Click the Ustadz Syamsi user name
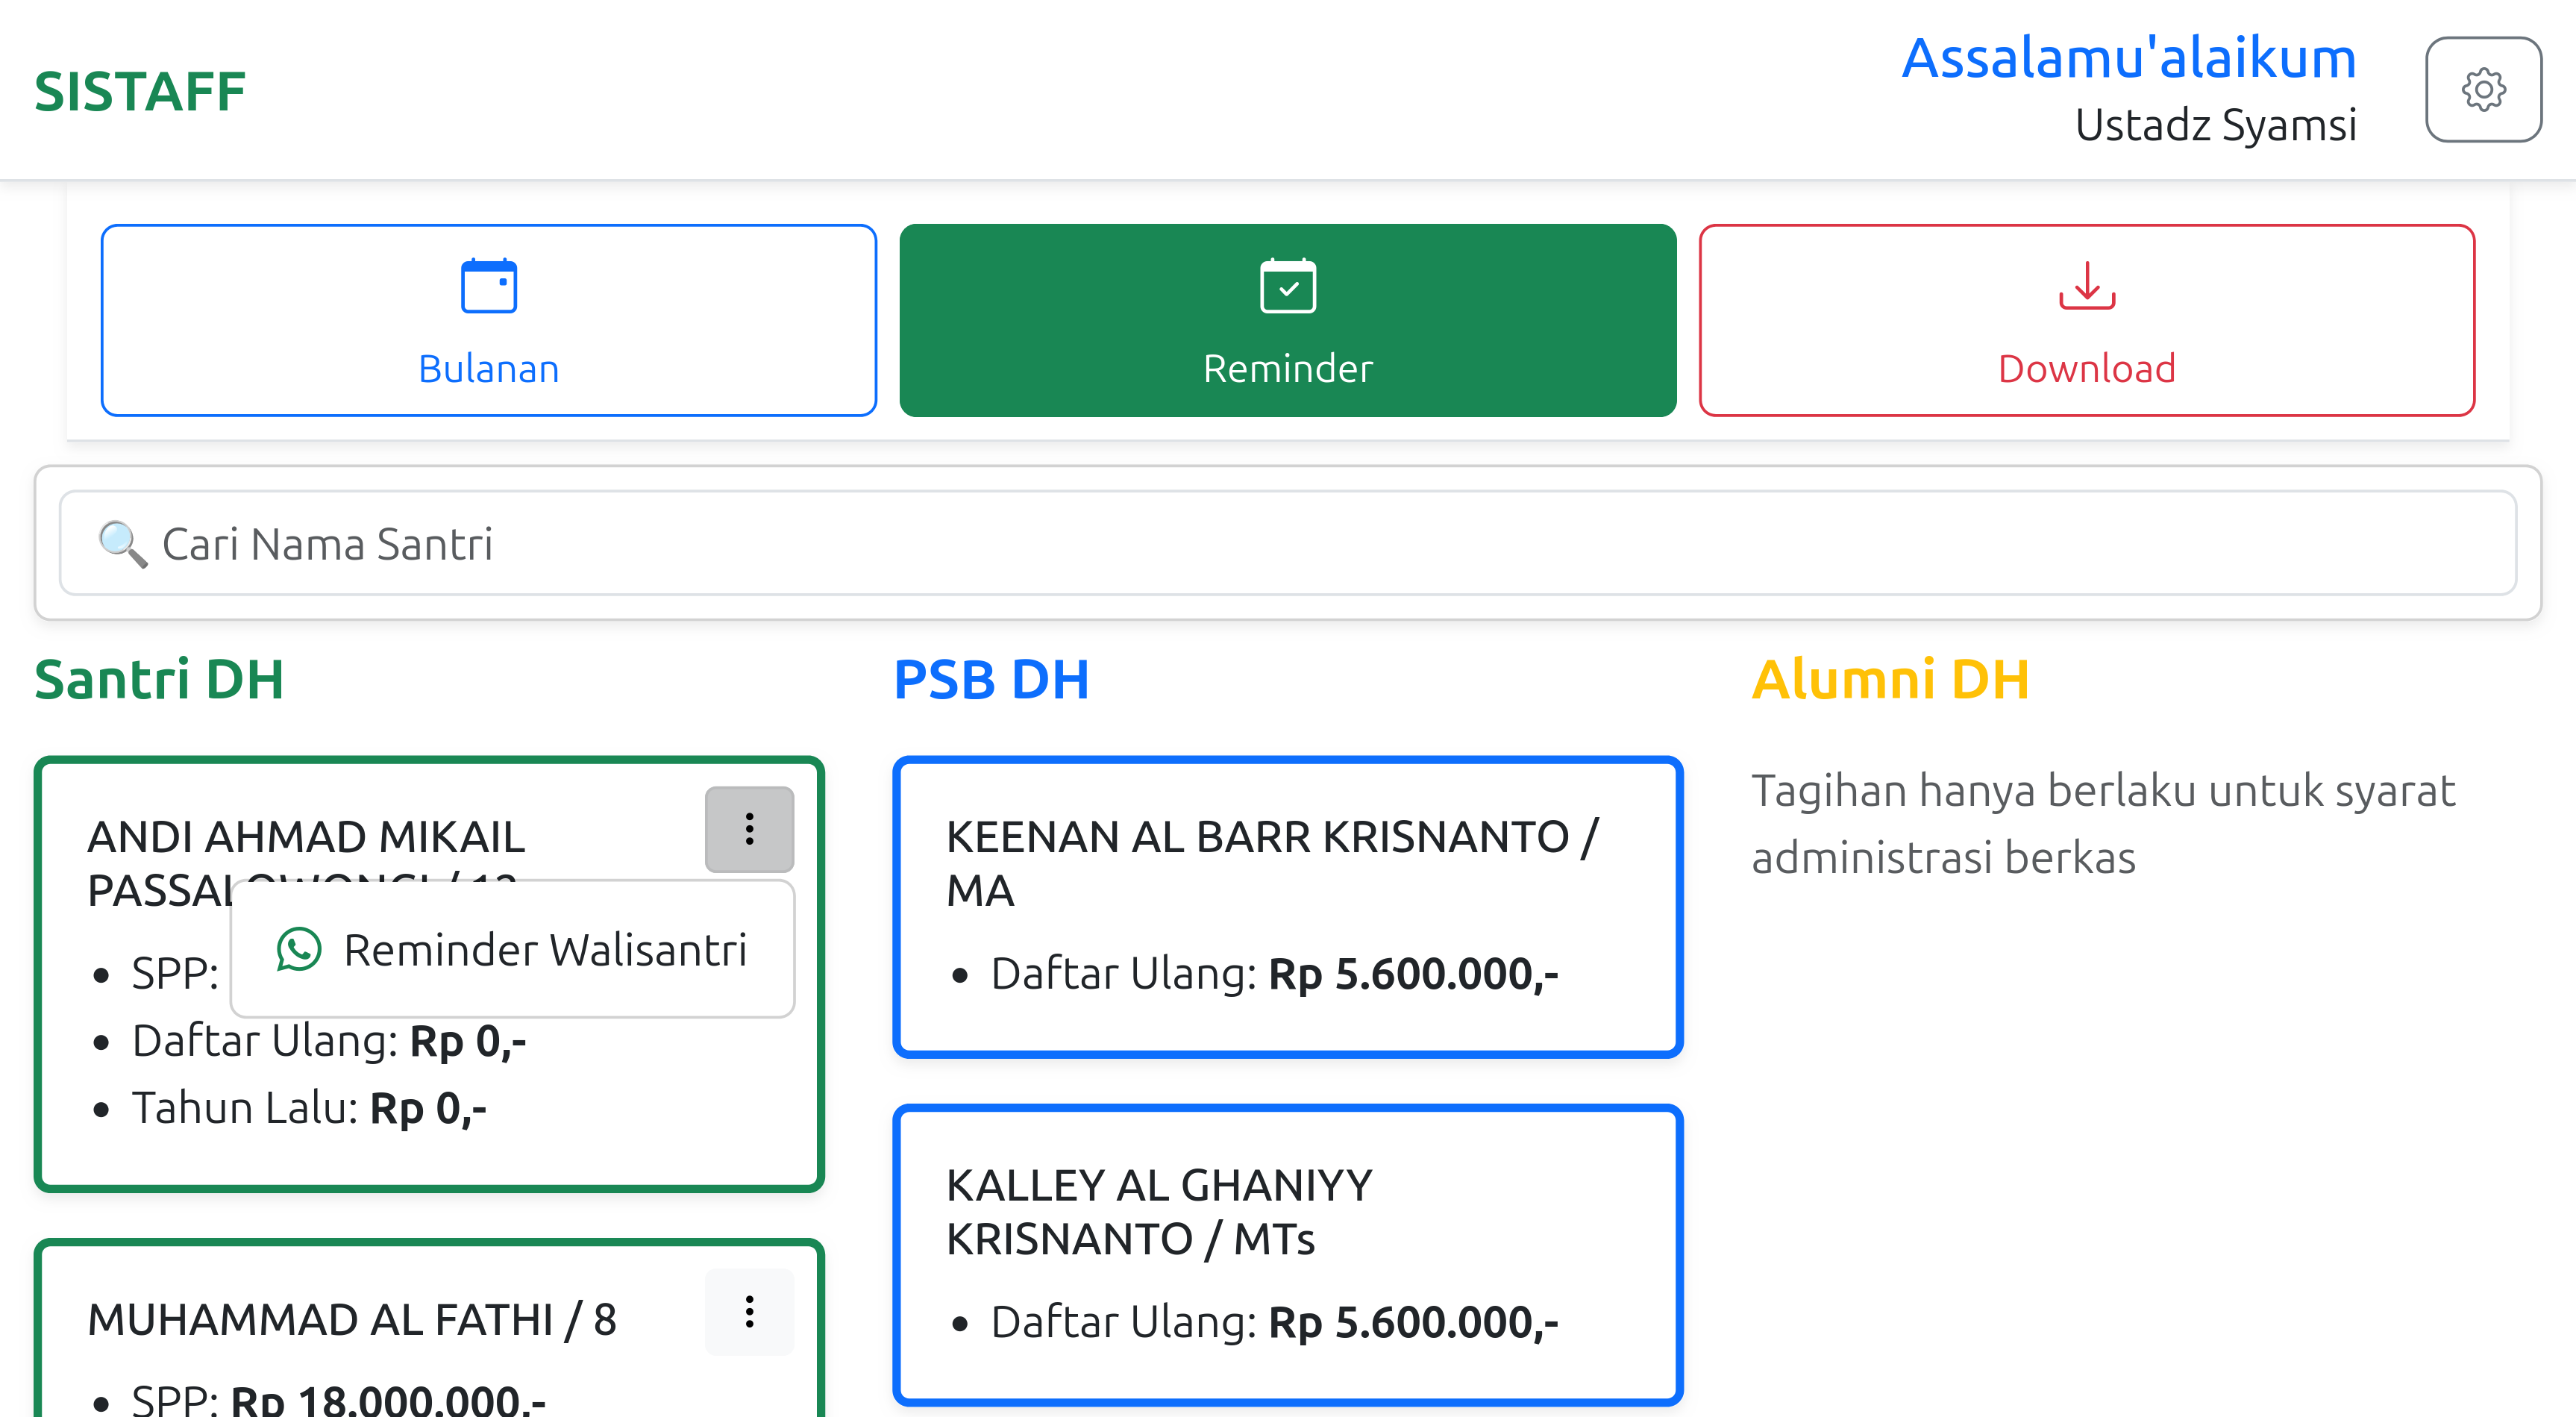This screenshot has height=1417, width=2576. click(2215, 125)
